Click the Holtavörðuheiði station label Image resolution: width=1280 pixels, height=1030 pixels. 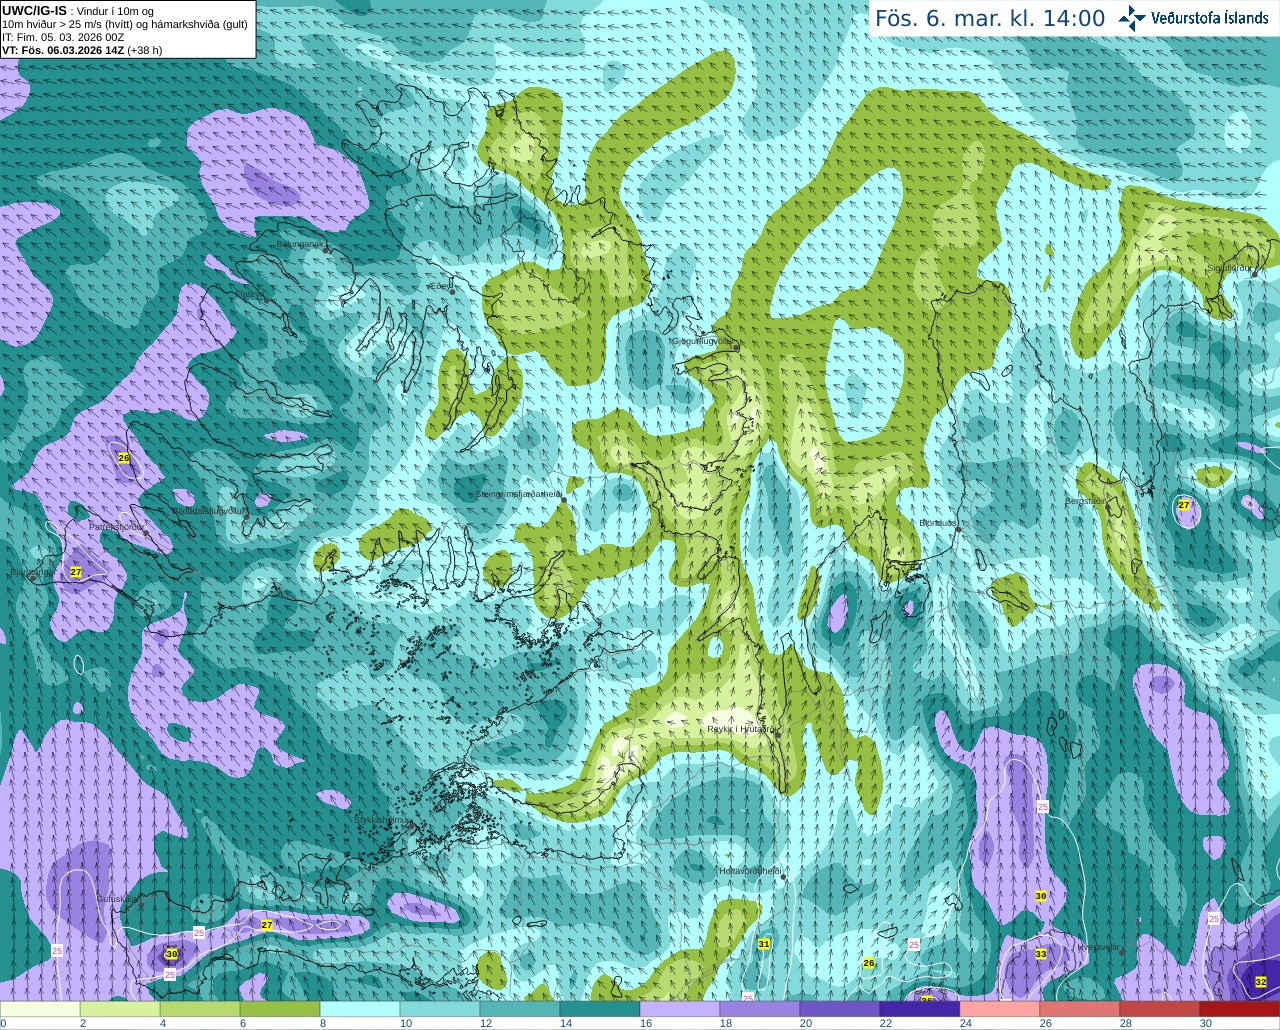coord(749,871)
